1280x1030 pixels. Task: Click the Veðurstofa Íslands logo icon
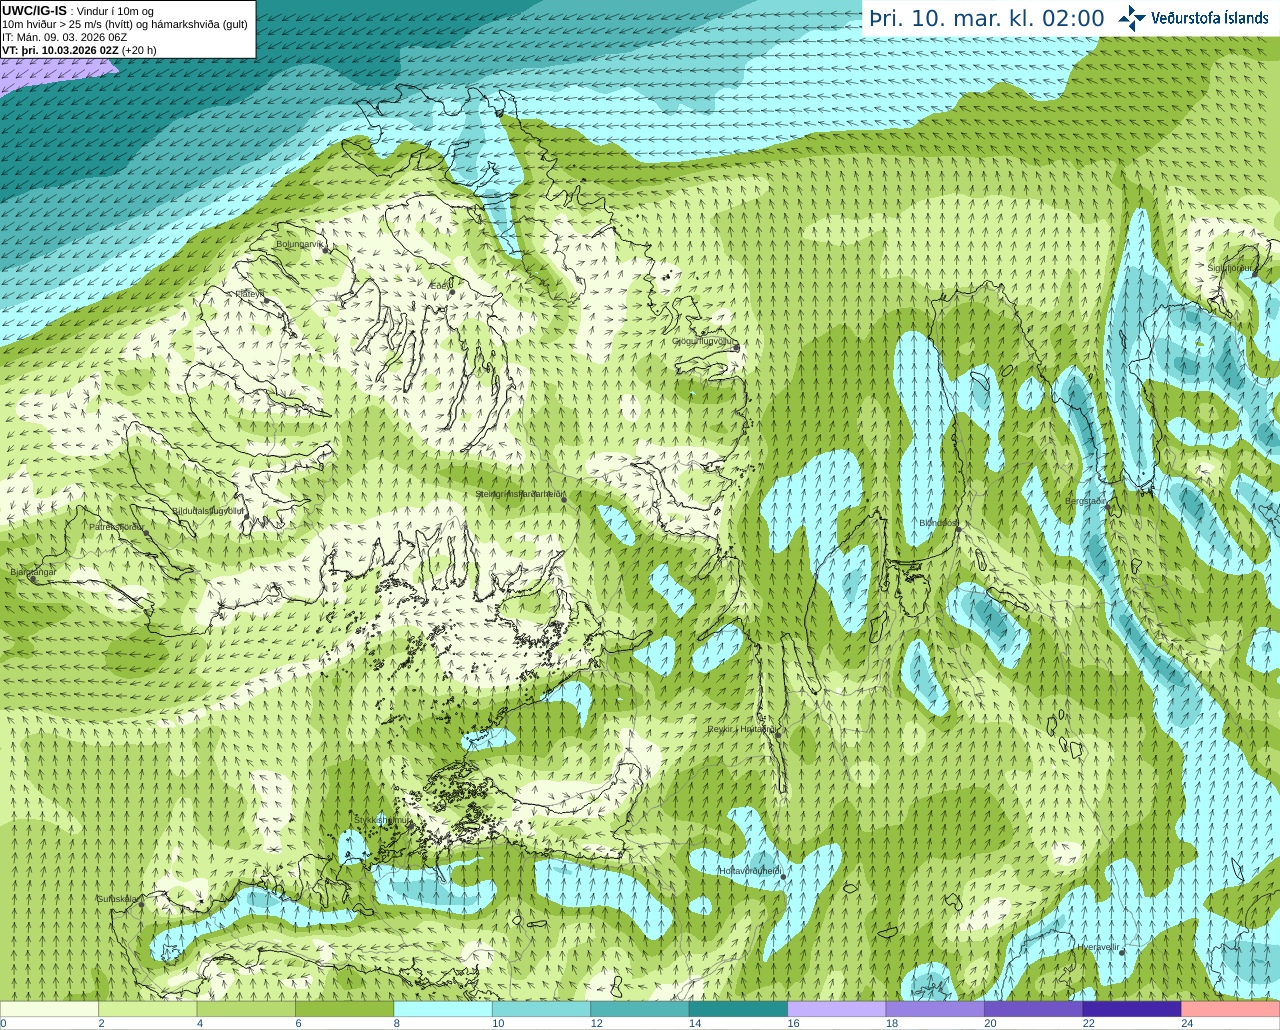tap(1132, 18)
